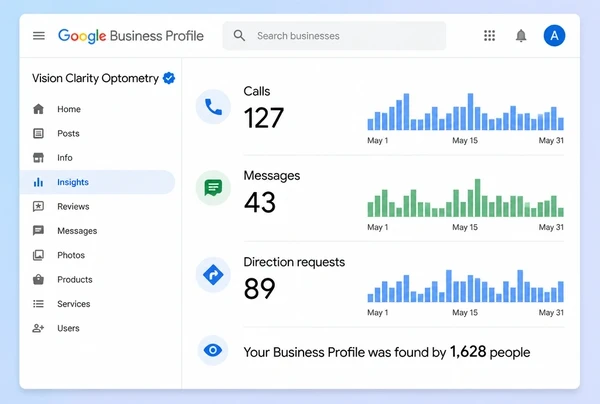Click May 15 label under Calls chart
The image size is (600, 404).
[x=465, y=140]
